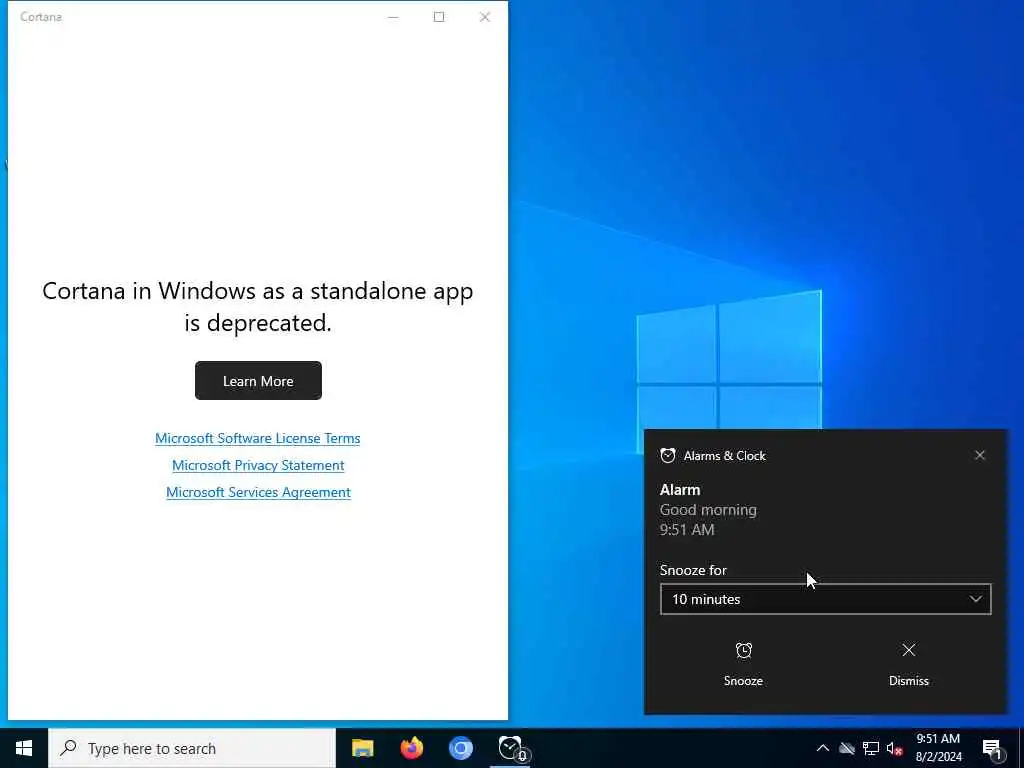1024x768 pixels.
Task: Click the 'Snooze for' label
Action: [693, 570]
